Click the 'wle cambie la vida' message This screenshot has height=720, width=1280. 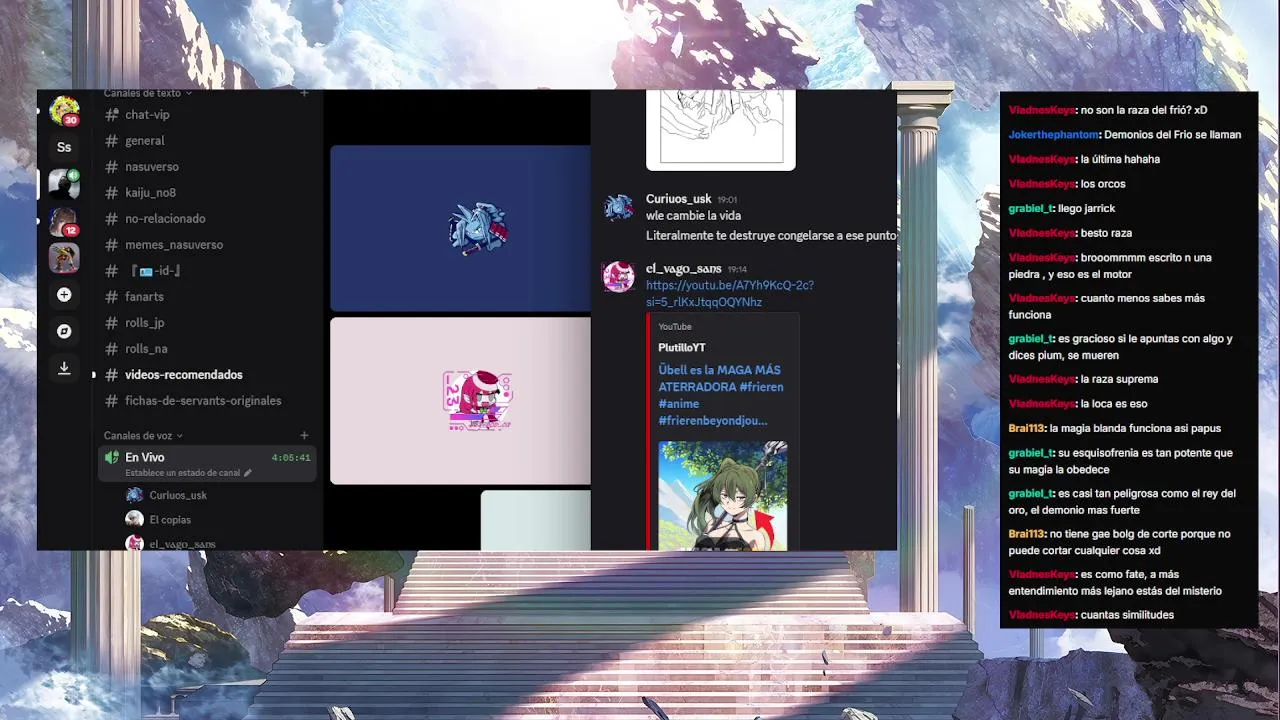pyautogui.click(x=693, y=216)
